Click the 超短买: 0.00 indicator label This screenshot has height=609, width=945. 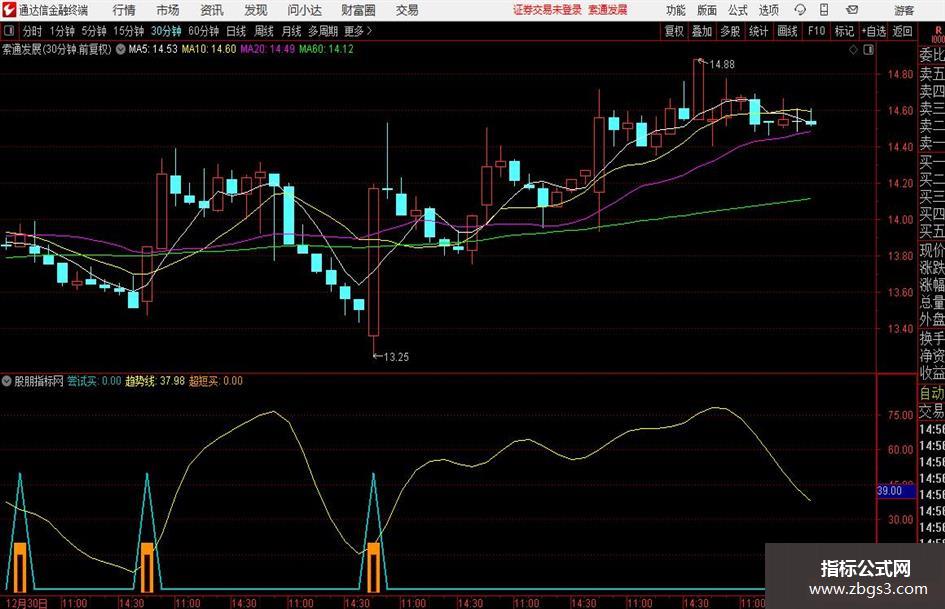point(216,381)
